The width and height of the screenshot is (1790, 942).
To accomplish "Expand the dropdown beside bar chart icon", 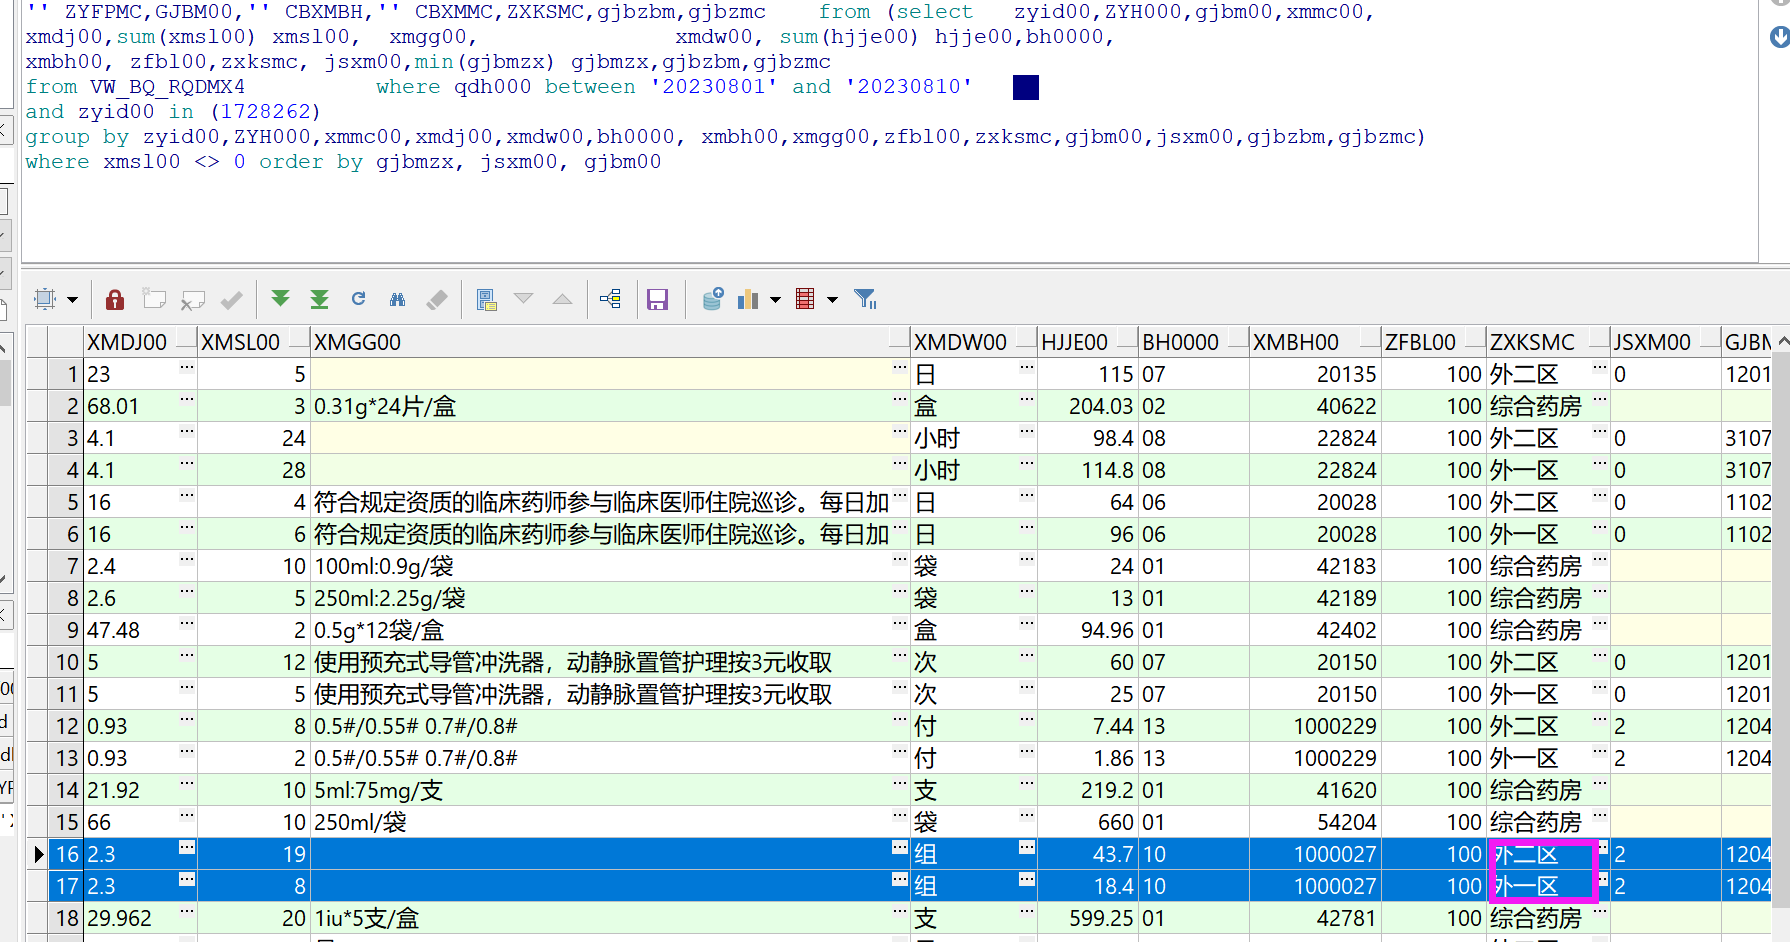I will click(775, 300).
